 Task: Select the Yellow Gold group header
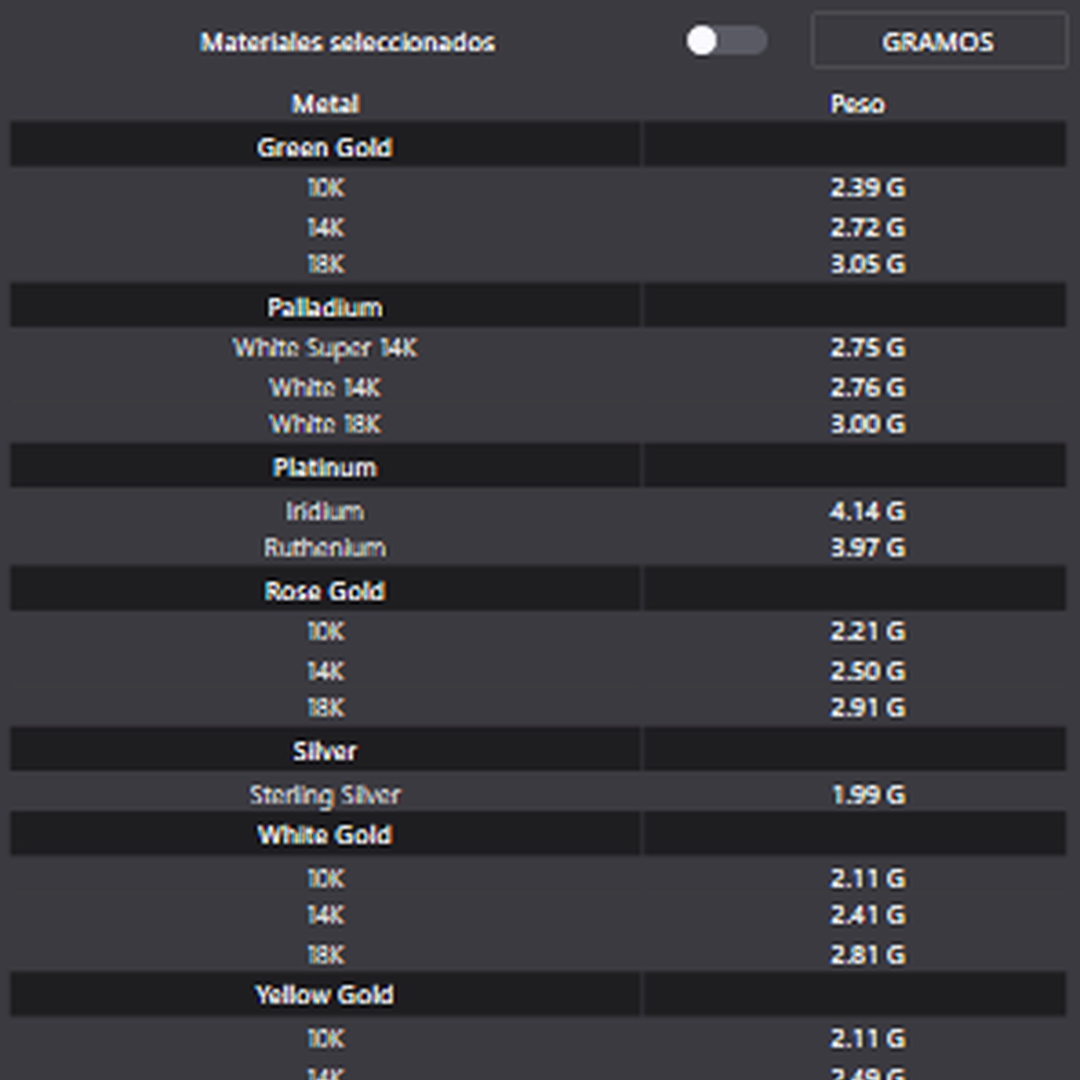[538, 994]
